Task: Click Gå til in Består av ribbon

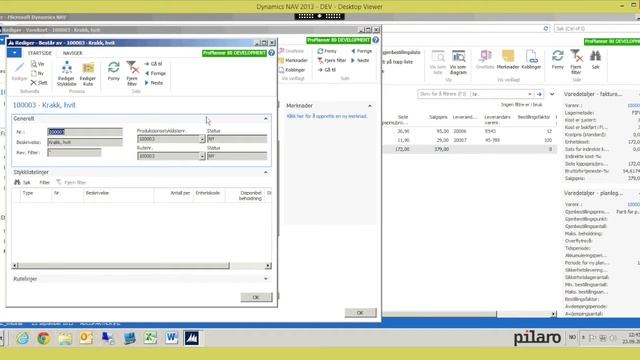Action: pyautogui.click(x=153, y=64)
